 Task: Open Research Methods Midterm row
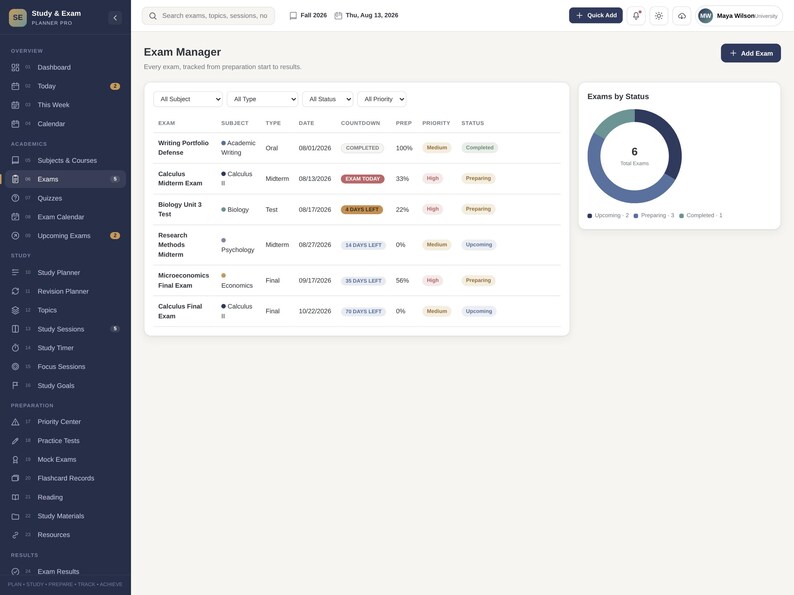[357, 245]
